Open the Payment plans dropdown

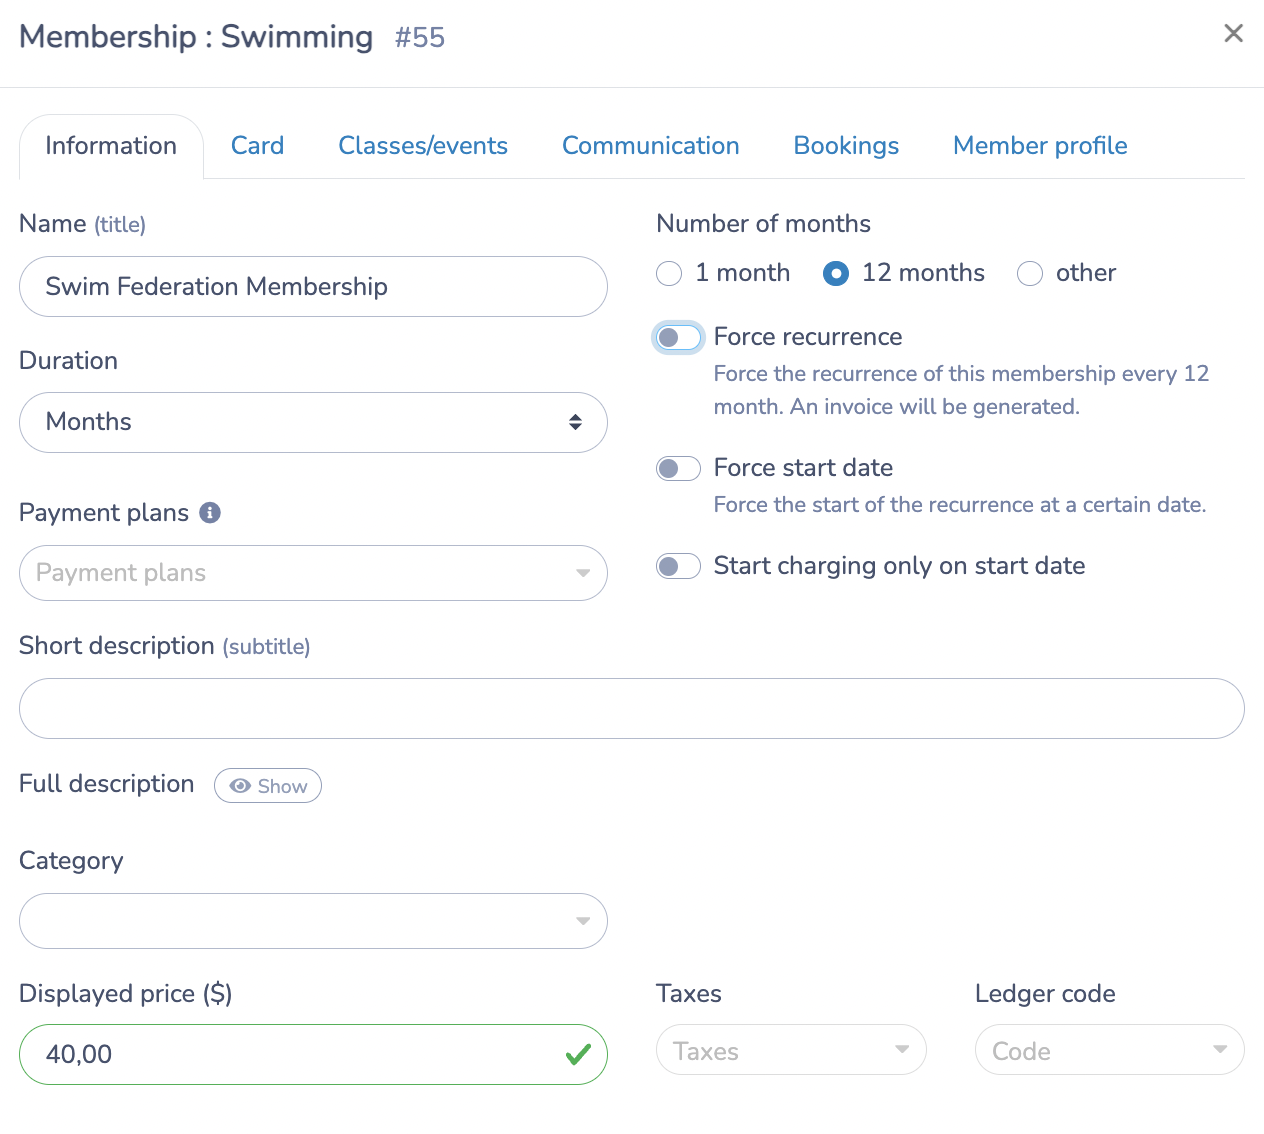tap(313, 573)
